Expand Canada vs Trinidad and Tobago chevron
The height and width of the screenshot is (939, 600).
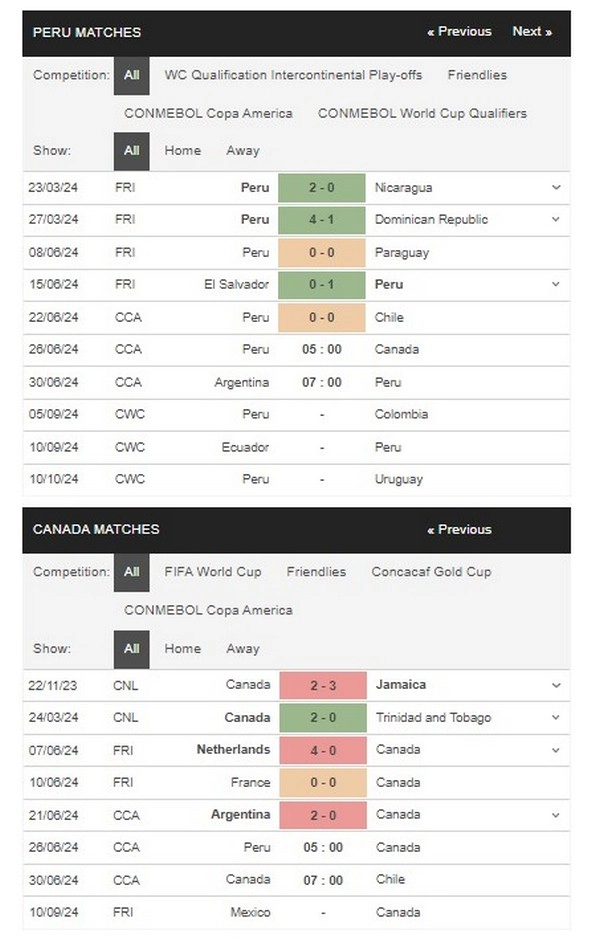click(556, 717)
